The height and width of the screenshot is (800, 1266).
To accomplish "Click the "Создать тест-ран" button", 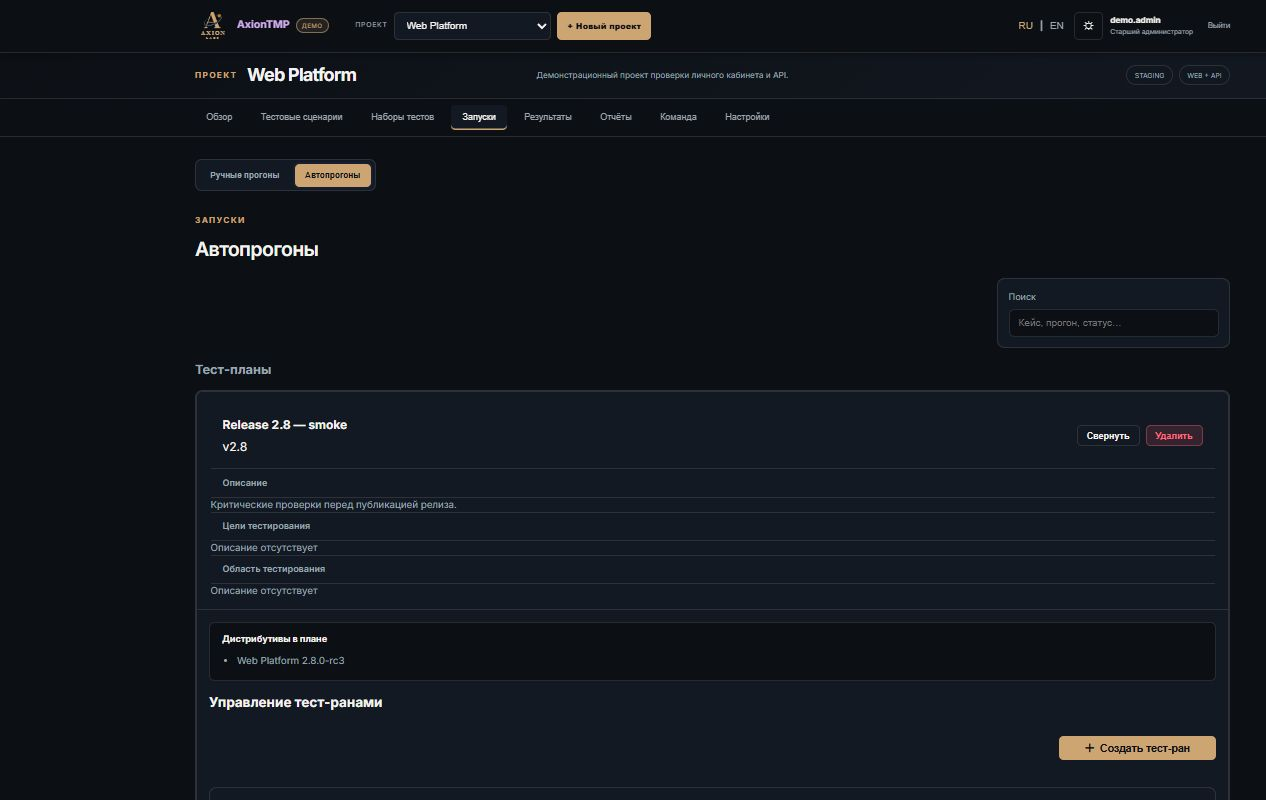I will (1137, 748).
